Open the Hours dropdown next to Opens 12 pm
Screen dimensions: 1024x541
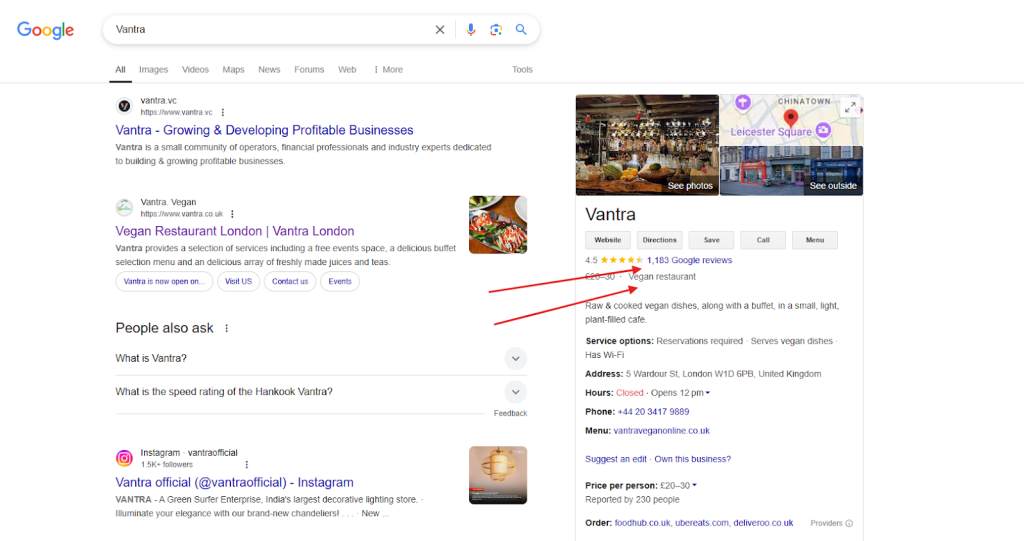pyautogui.click(x=708, y=393)
